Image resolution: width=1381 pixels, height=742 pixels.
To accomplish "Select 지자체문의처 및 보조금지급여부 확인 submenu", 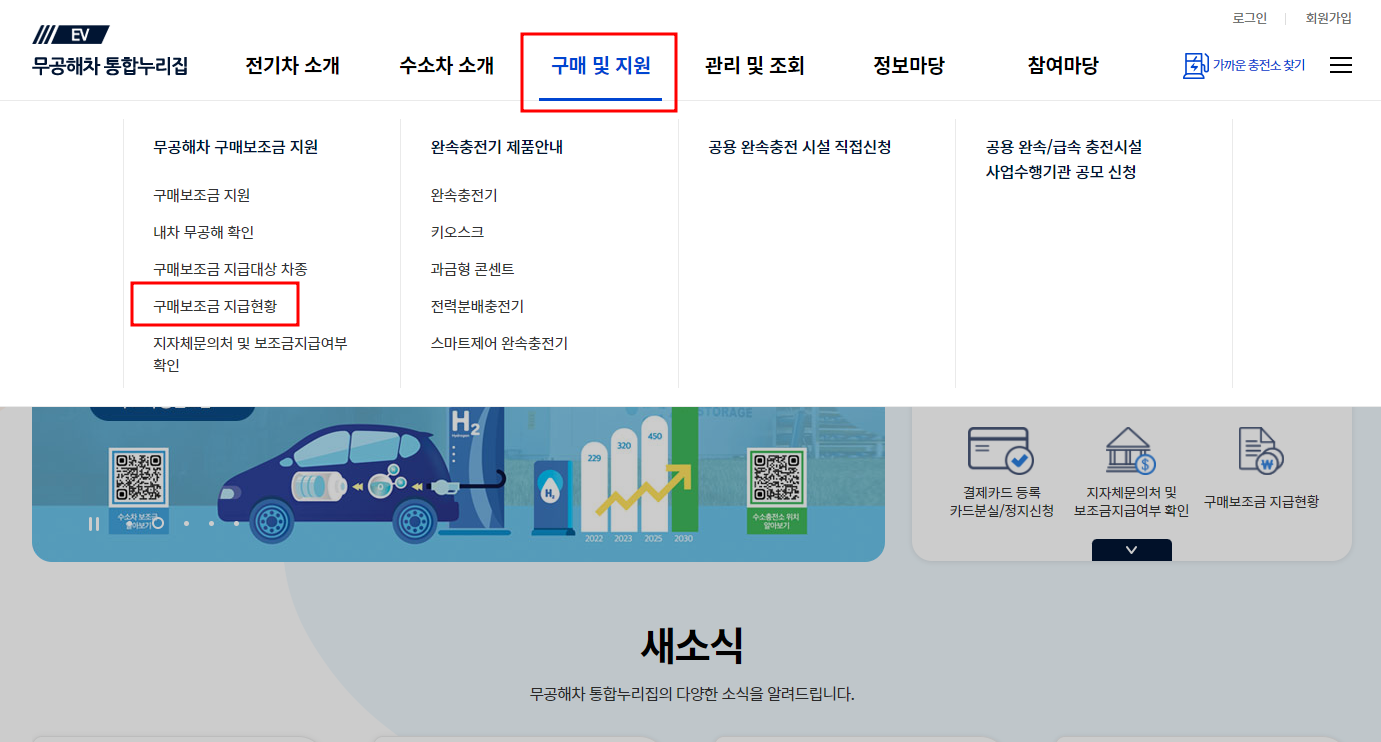I will pos(250,354).
